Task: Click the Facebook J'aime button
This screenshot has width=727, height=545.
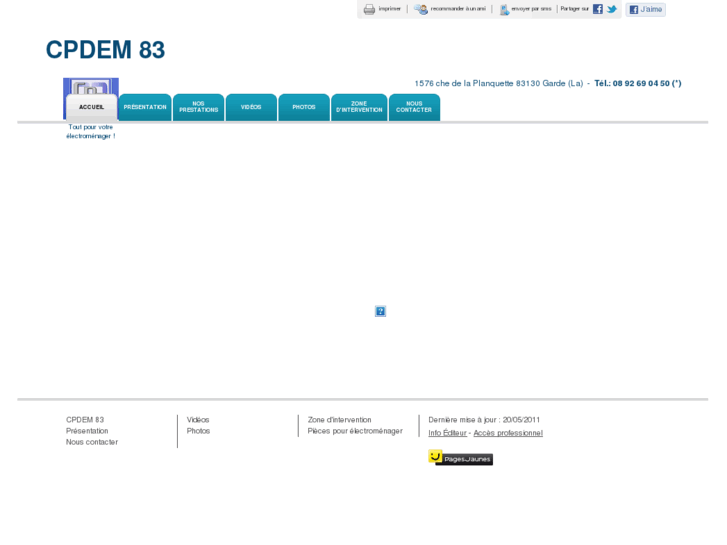Action: point(645,9)
